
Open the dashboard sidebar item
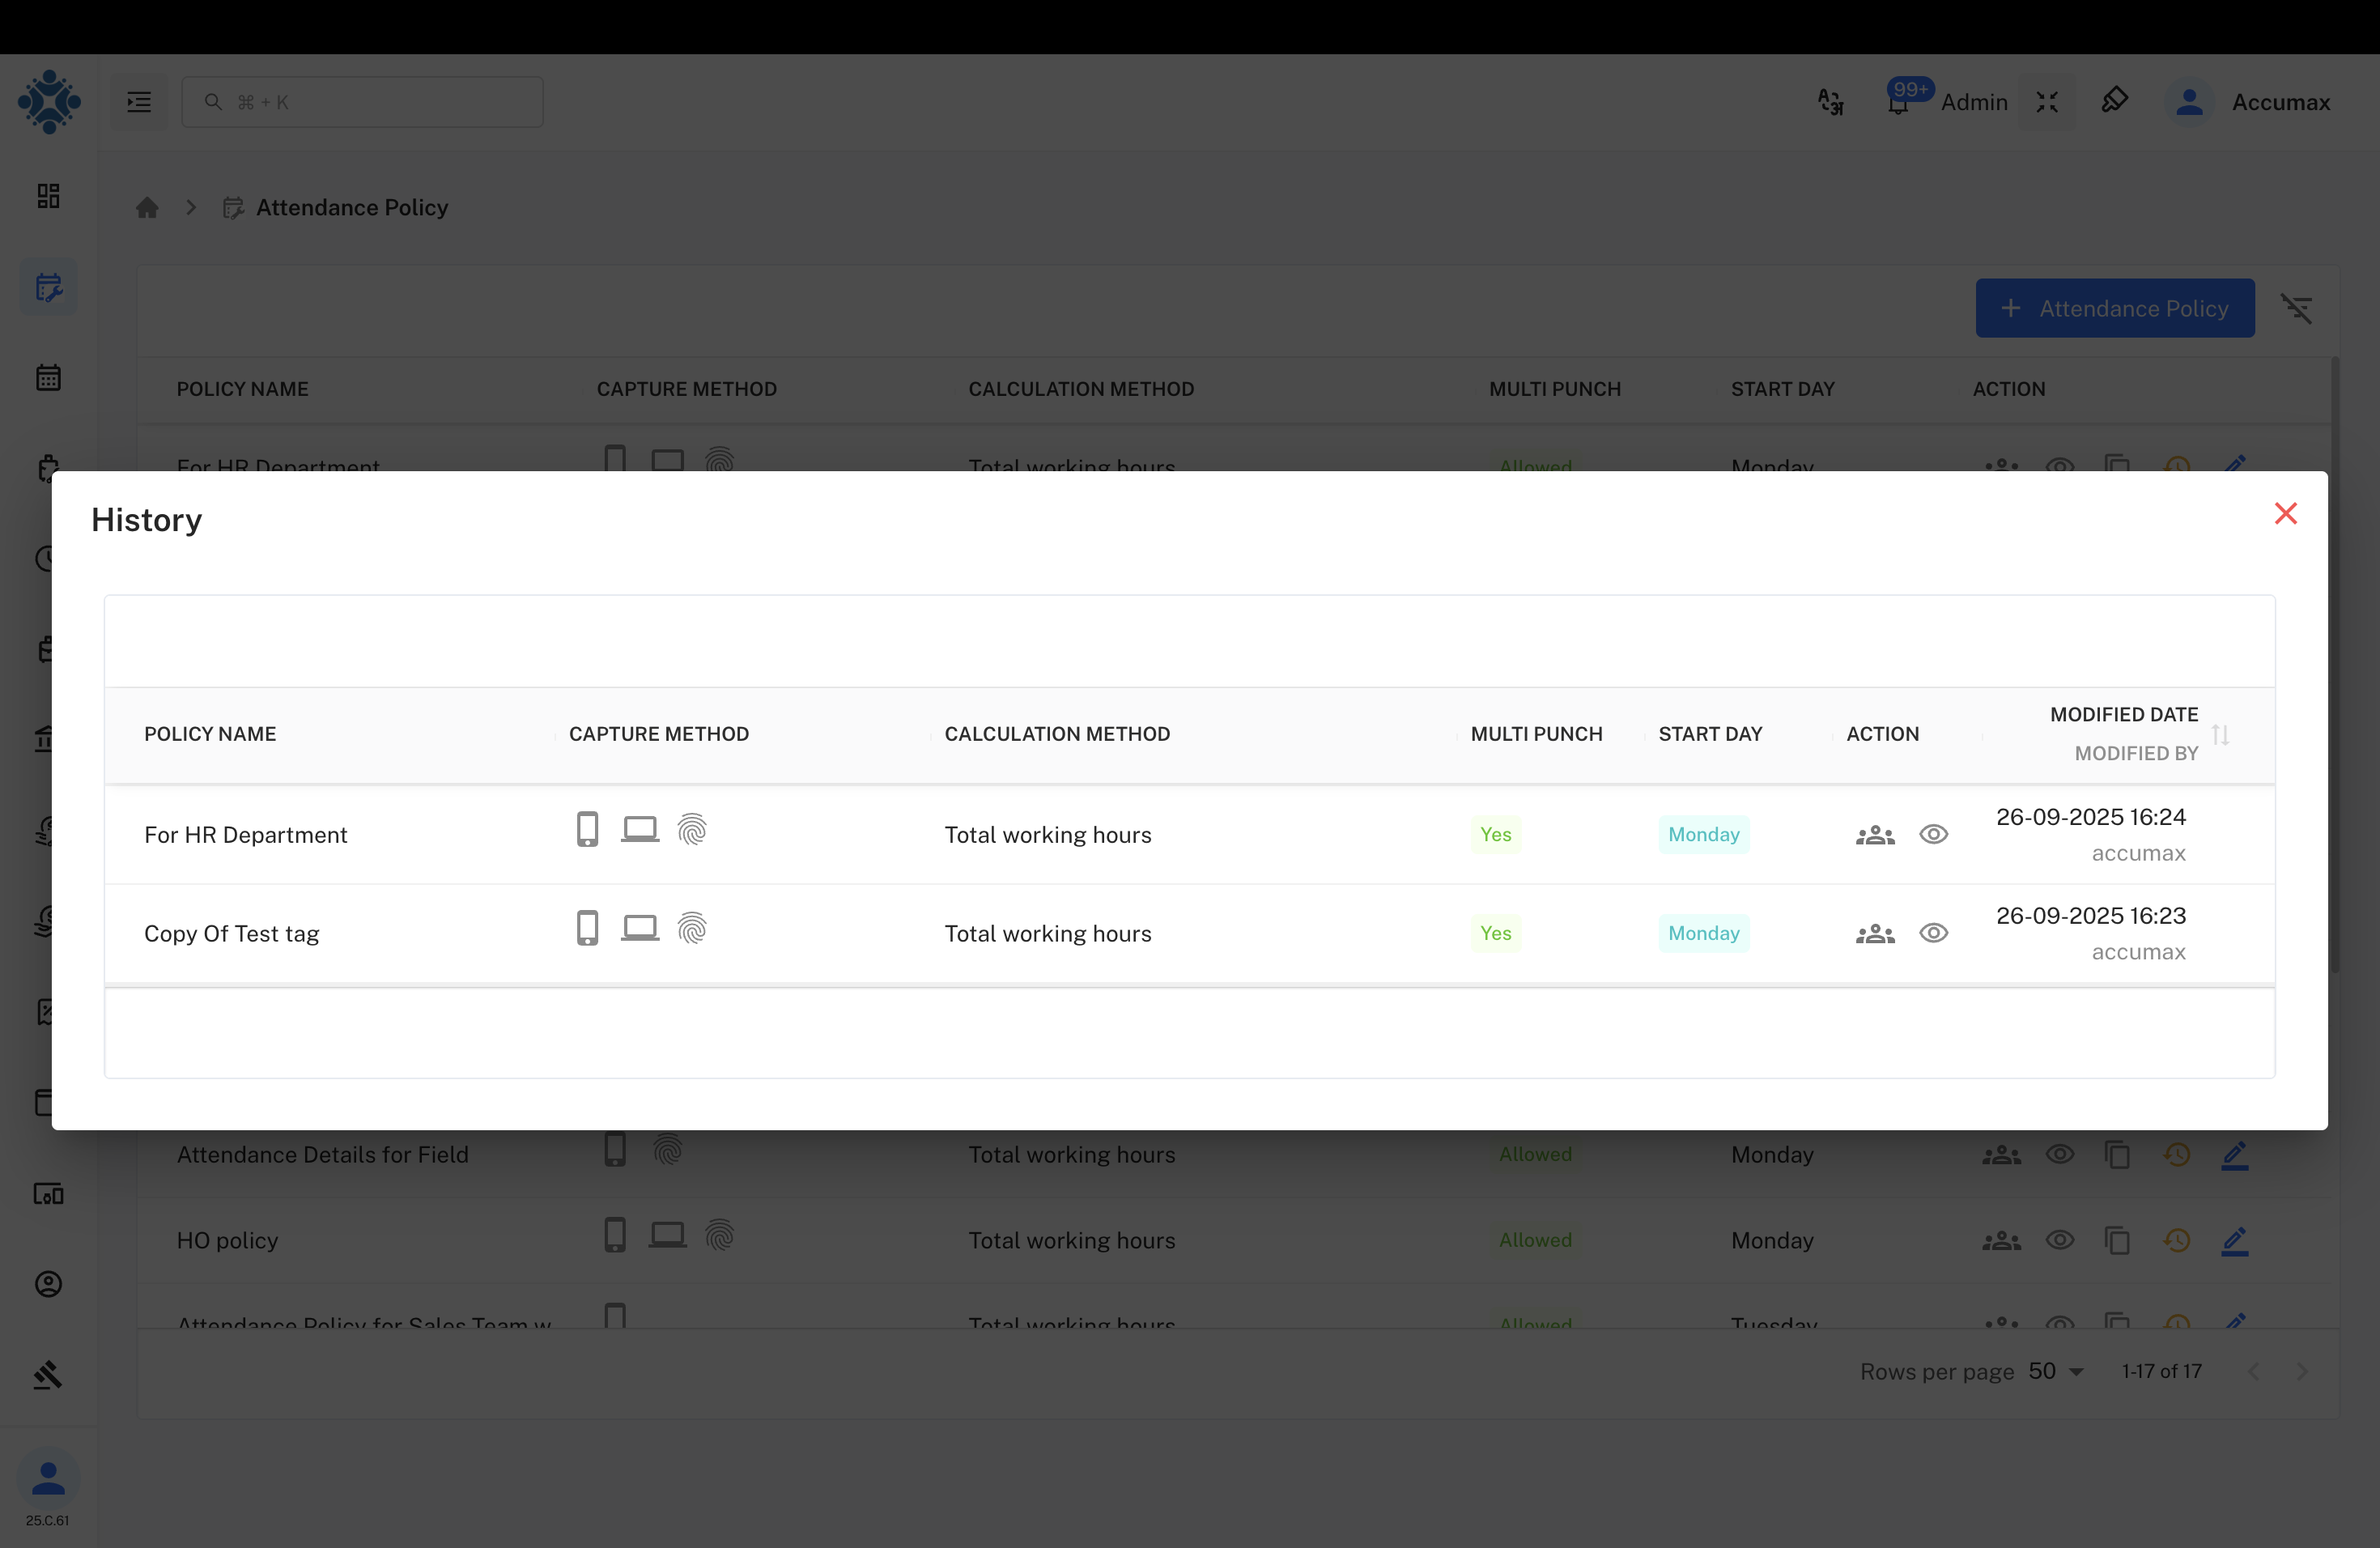(x=48, y=196)
